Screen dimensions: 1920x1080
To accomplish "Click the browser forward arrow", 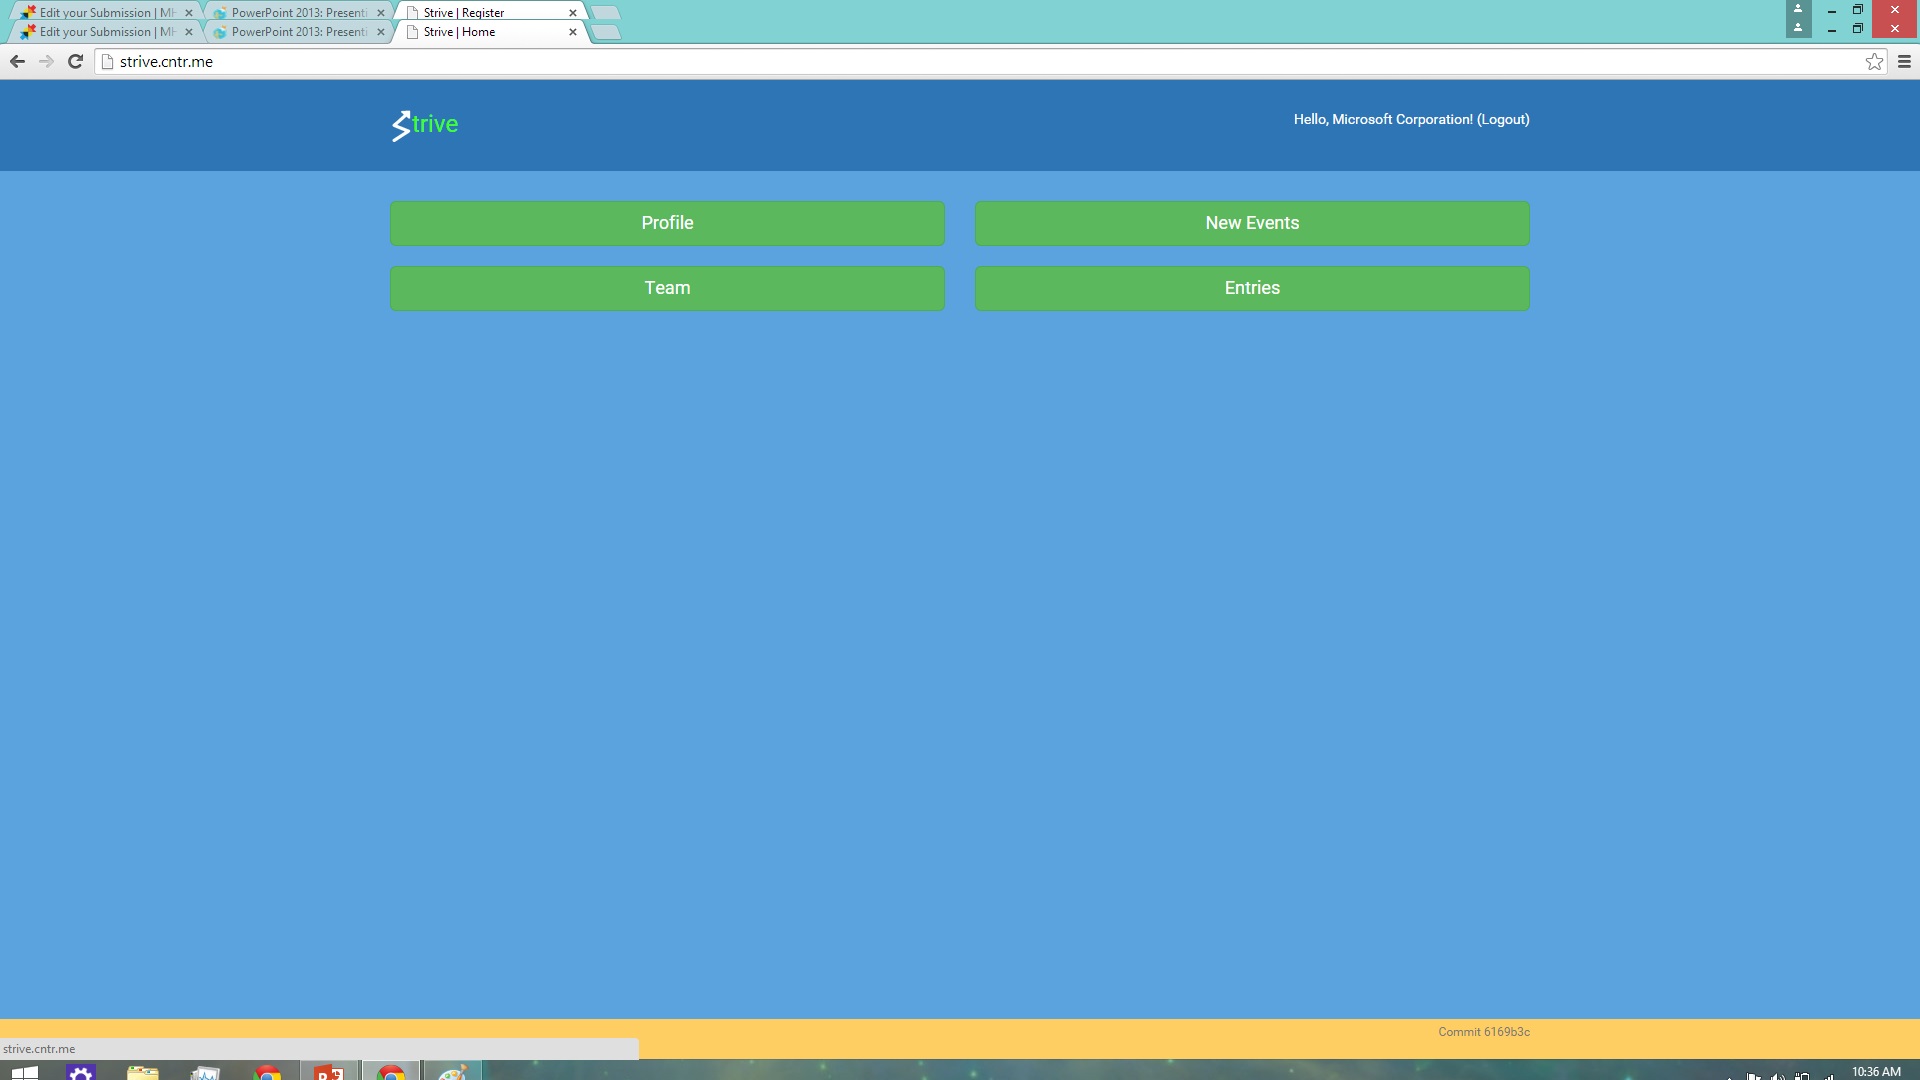I will tap(46, 62).
